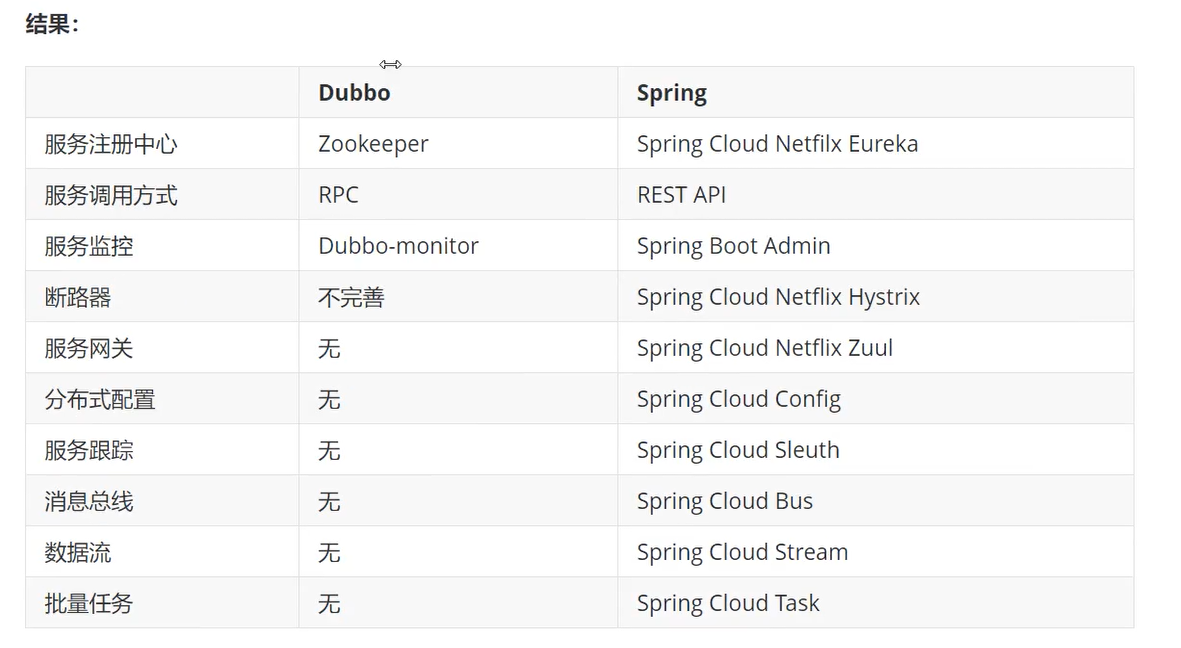Viewport: 1181px width, 648px height.
Task: Click the 服务注册中心 row label
Action: [111, 144]
